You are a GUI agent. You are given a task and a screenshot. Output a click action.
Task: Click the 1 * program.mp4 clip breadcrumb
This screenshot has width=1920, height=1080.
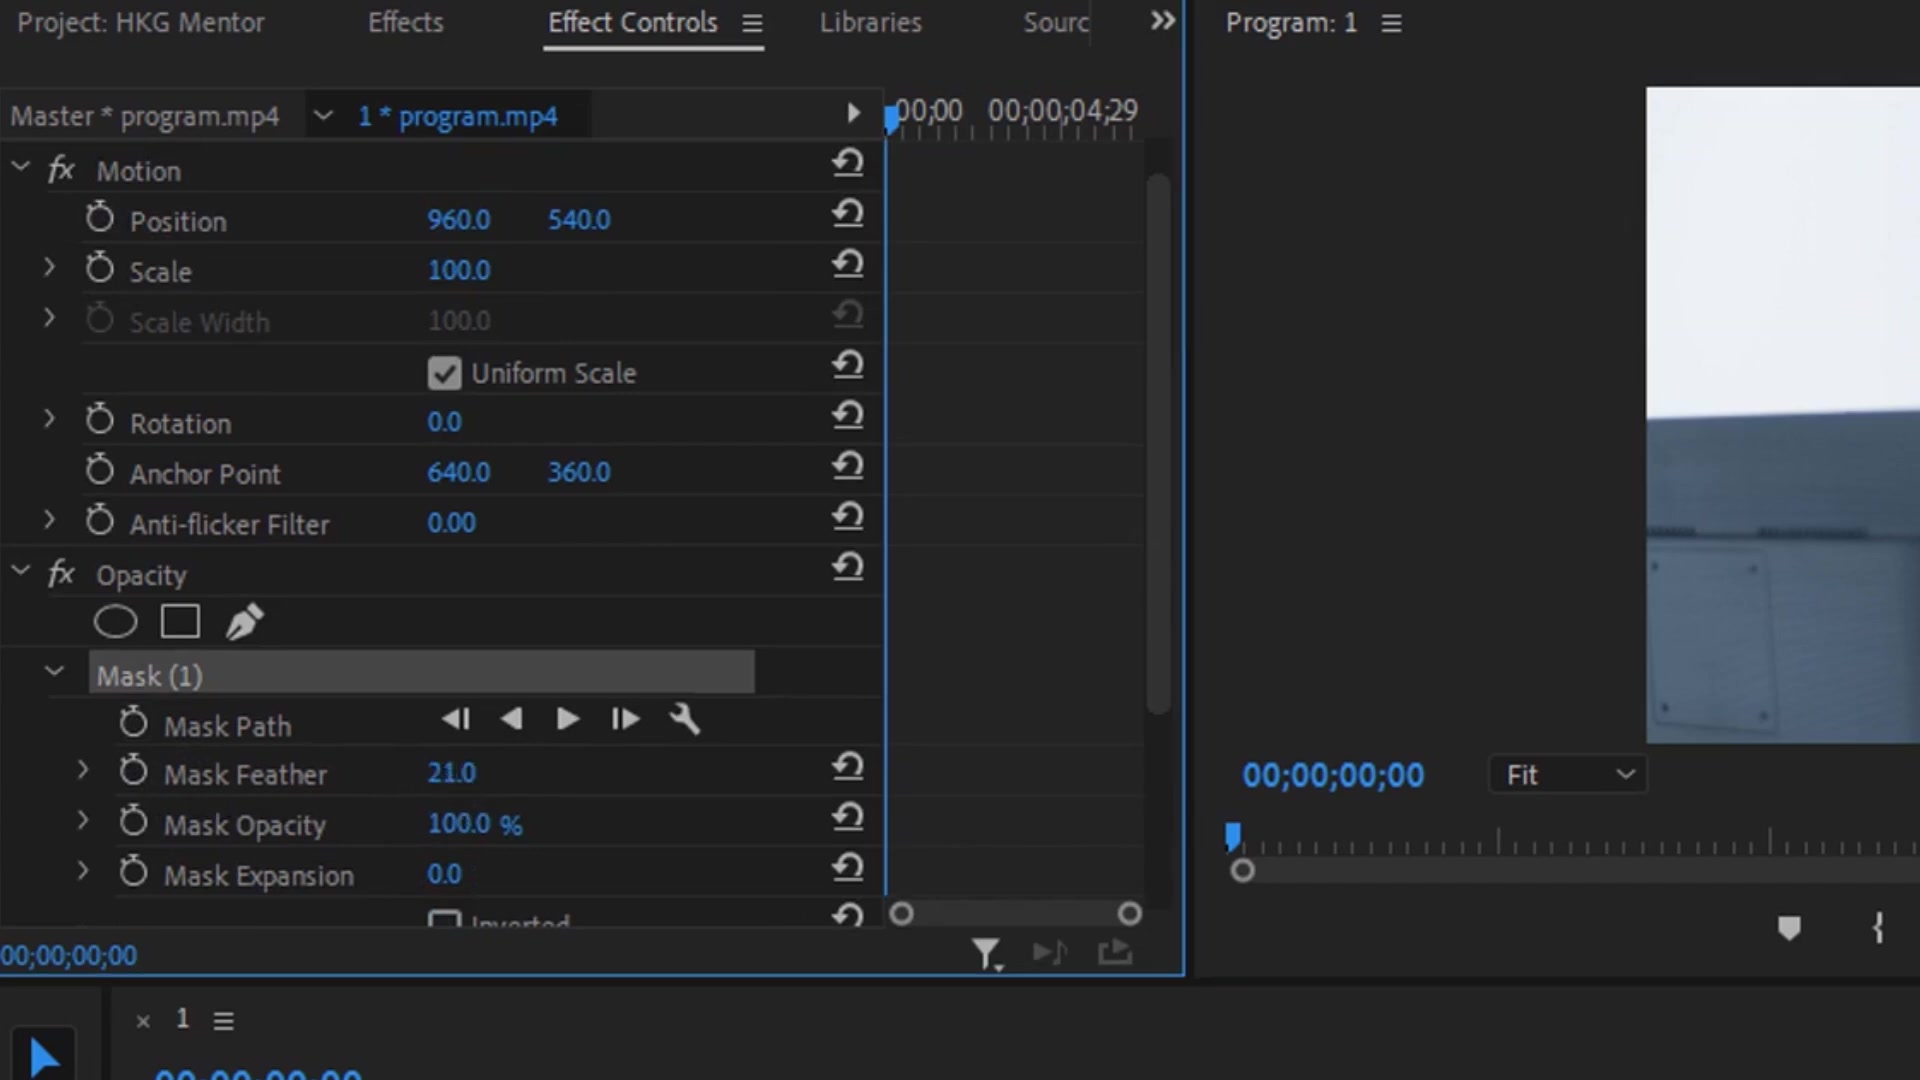(x=458, y=115)
